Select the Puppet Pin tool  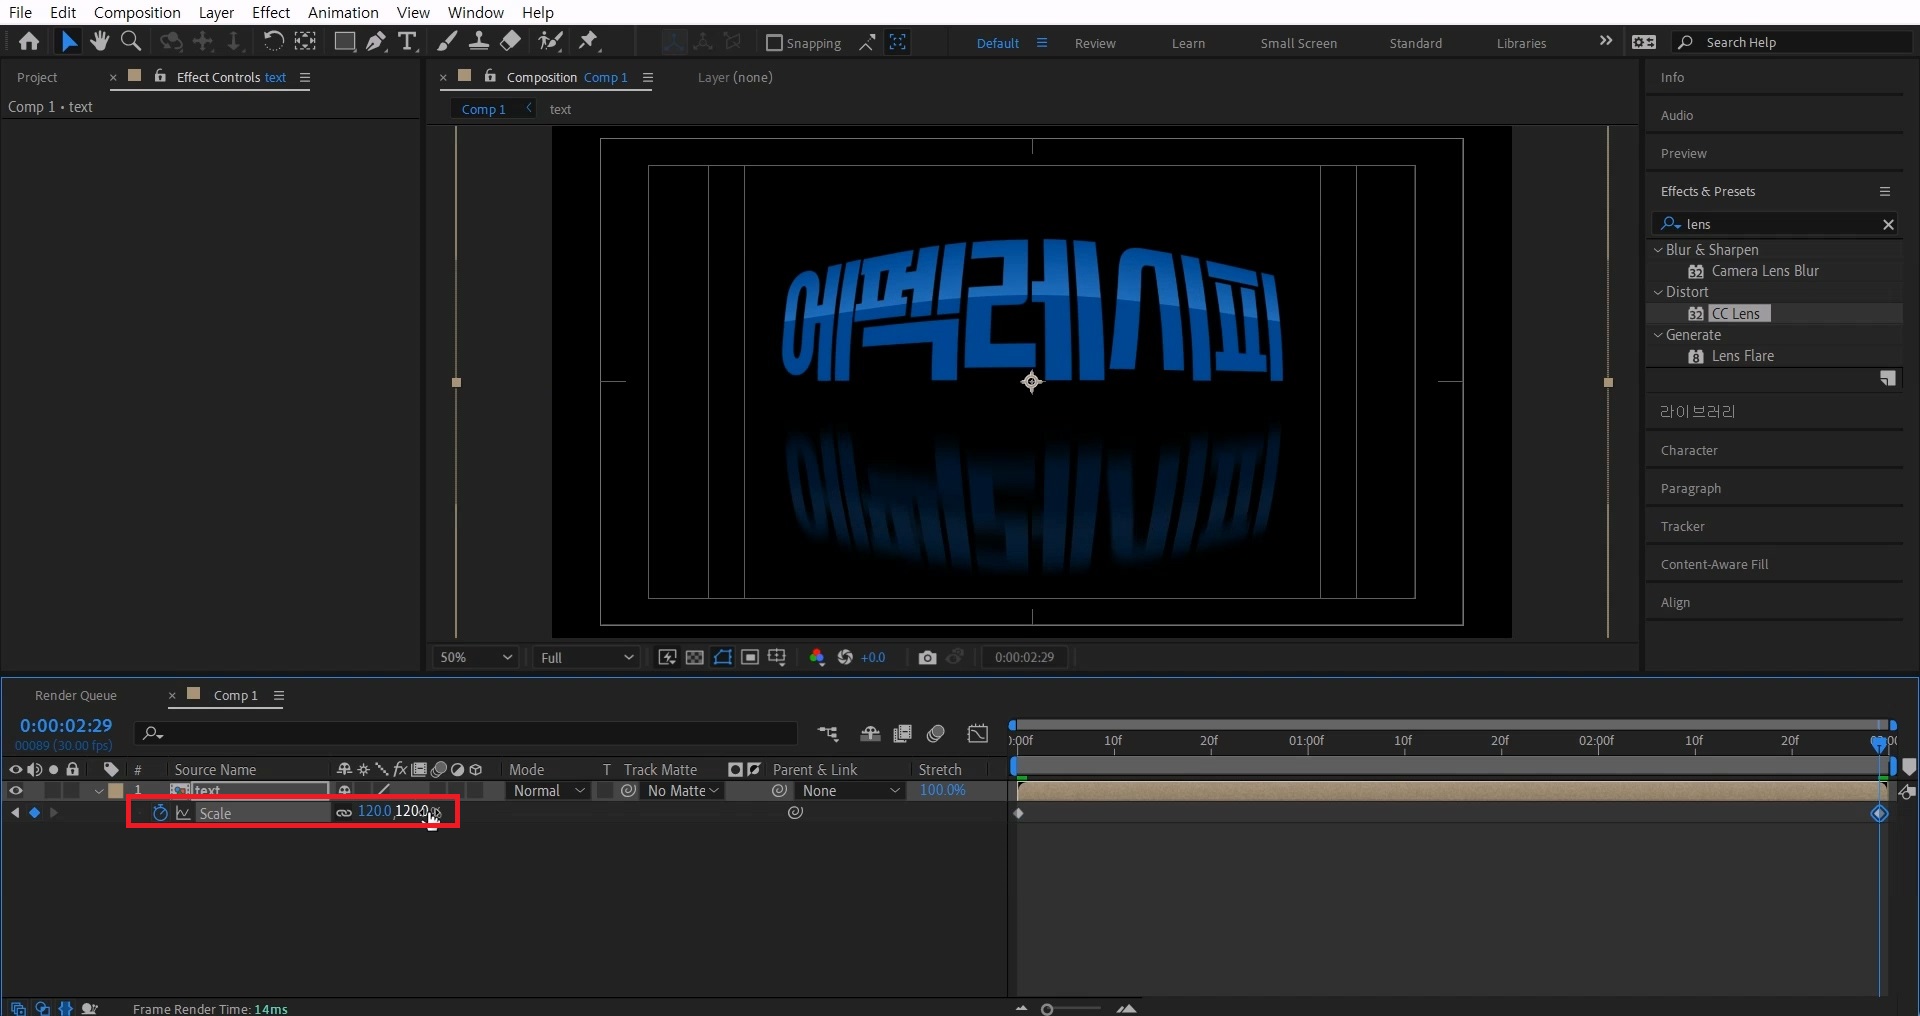588,41
